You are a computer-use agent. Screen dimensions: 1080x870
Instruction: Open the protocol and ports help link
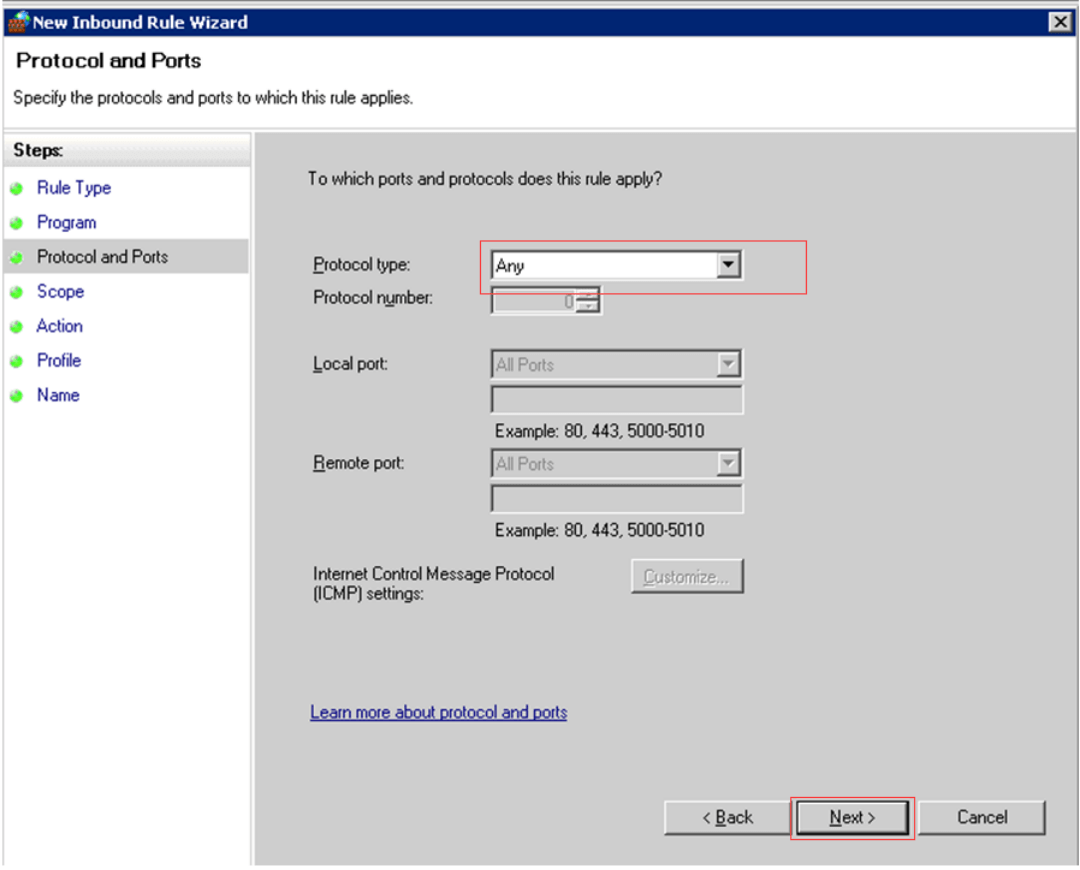pos(438,712)
